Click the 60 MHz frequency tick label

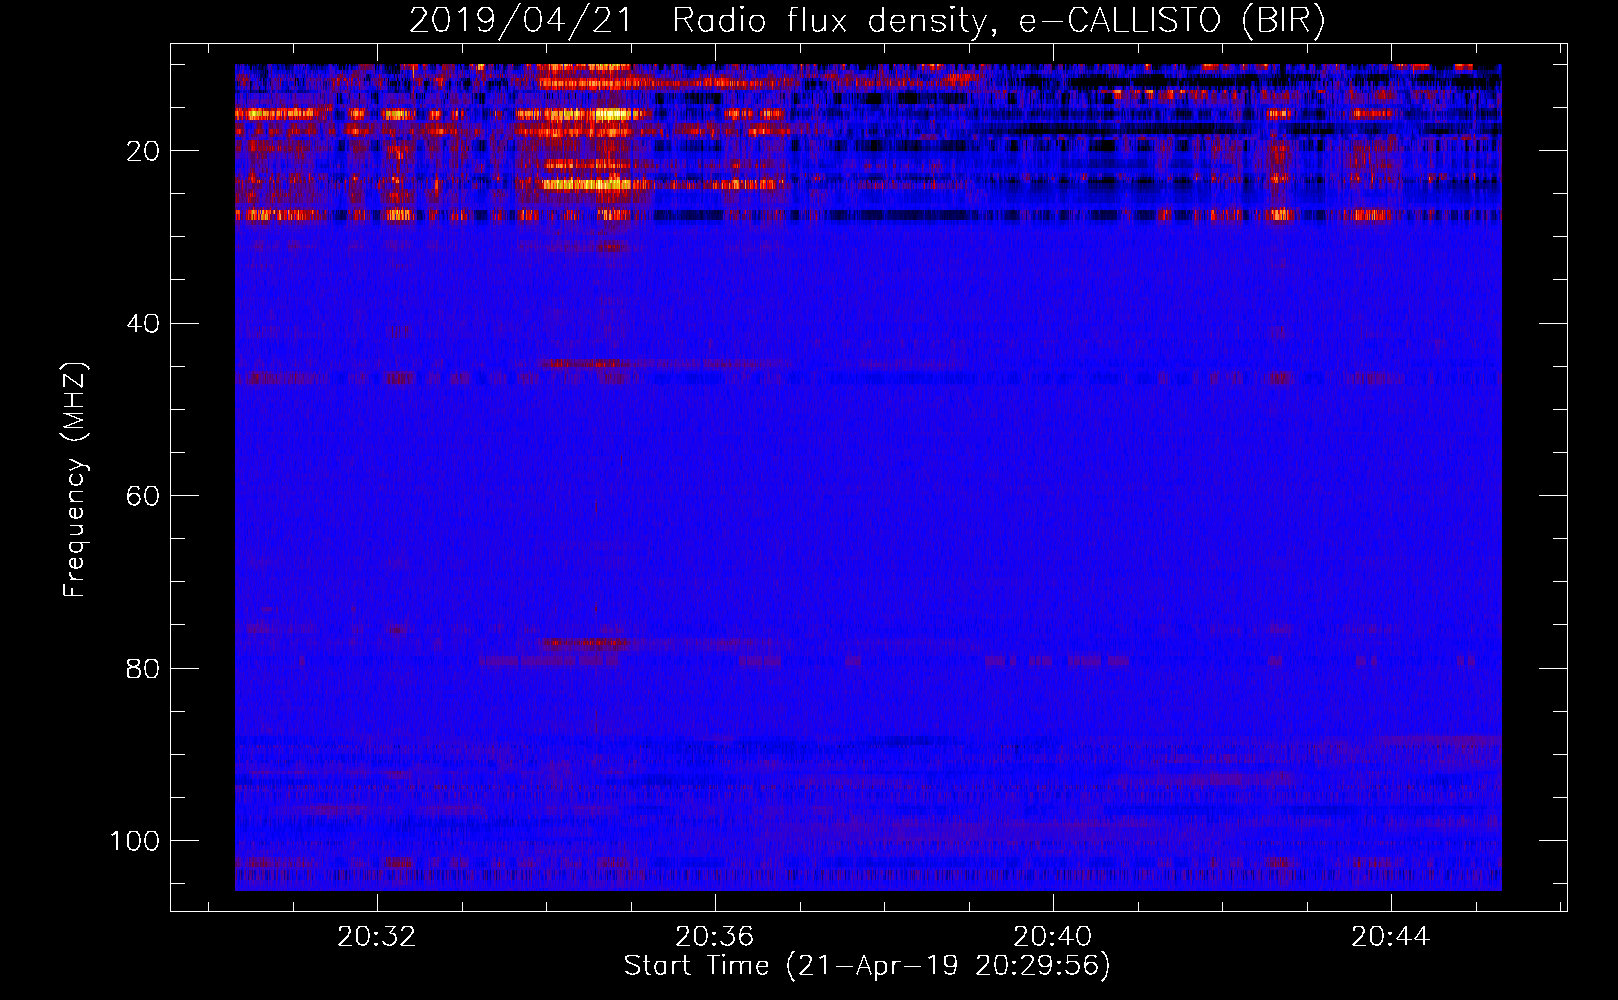coord(144,496)
